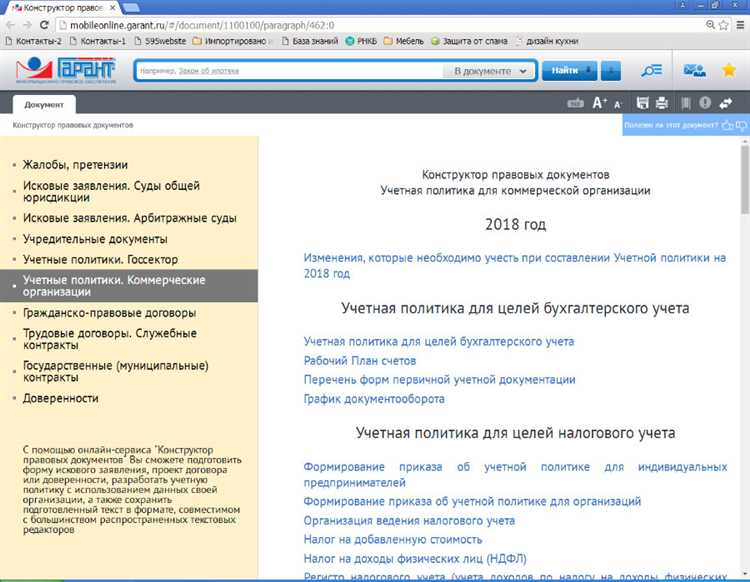Click thumbs-up on document usefulness
750x582 pixels.
(x=728, y=125)
